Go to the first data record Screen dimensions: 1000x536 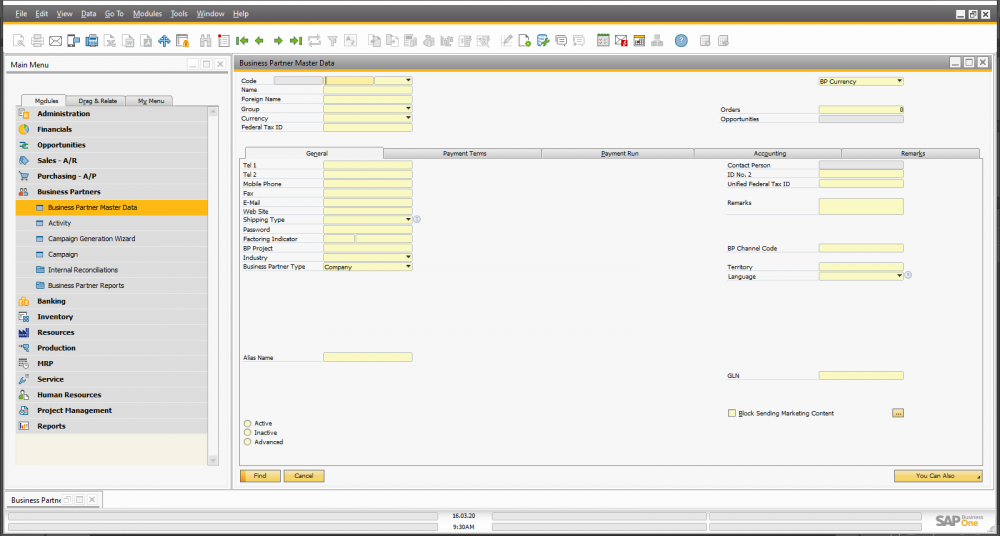241,41
